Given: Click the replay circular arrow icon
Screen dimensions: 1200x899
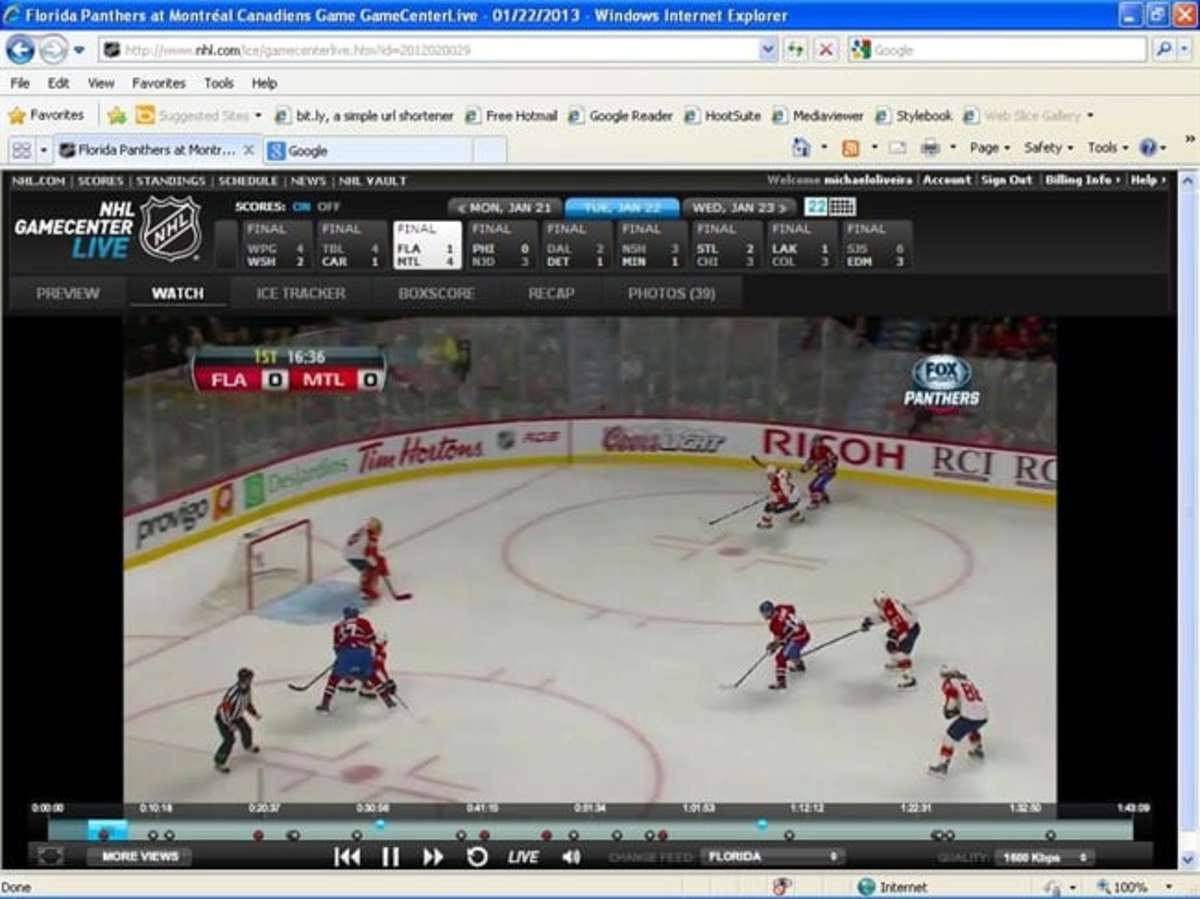Looking at the screenshot, I should point(477,857).
